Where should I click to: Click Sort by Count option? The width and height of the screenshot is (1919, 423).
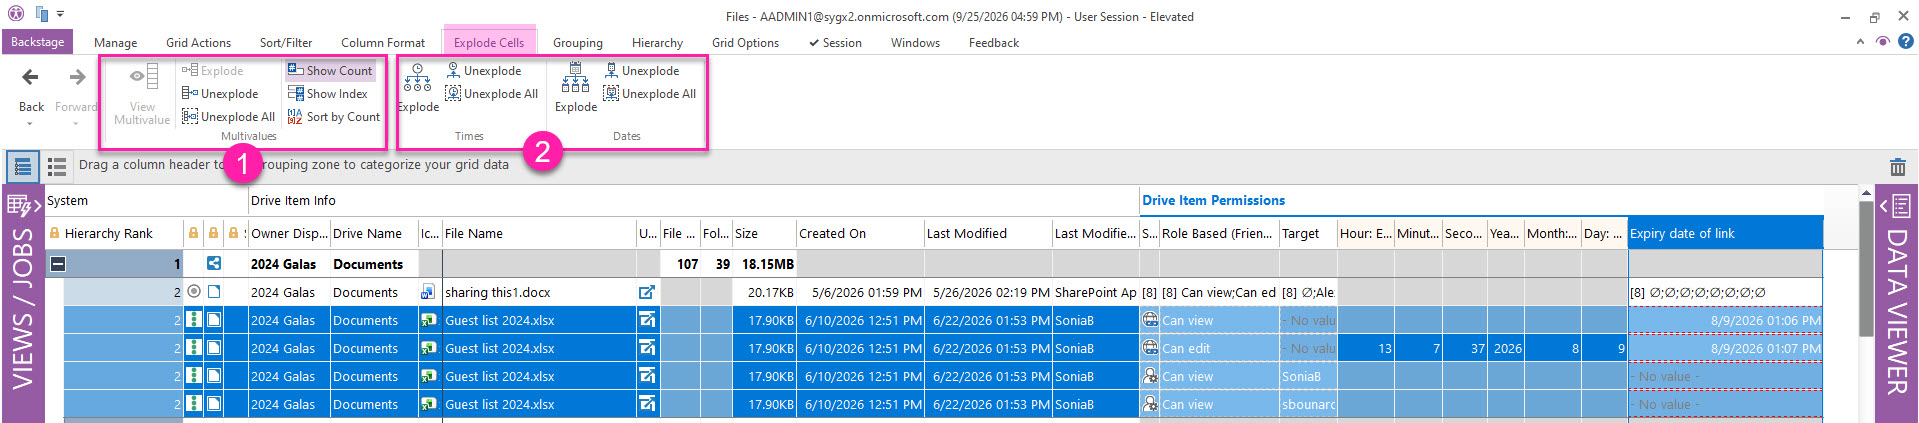334,117
